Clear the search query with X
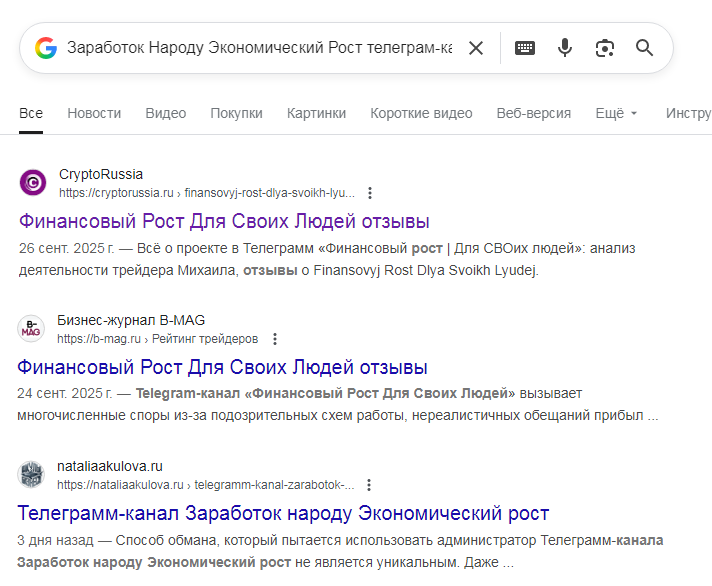The width and height of the screenshot is (712, 586). (x=476, y=48)
